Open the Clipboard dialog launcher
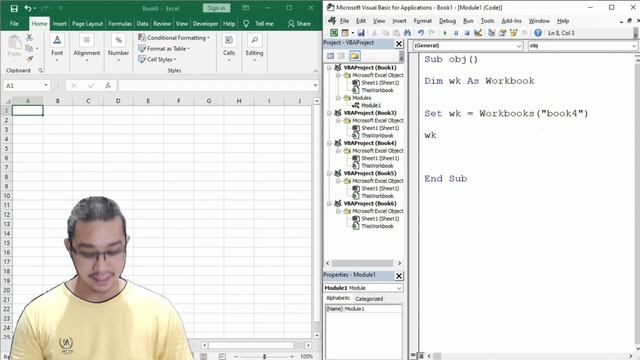 [41, 70]
